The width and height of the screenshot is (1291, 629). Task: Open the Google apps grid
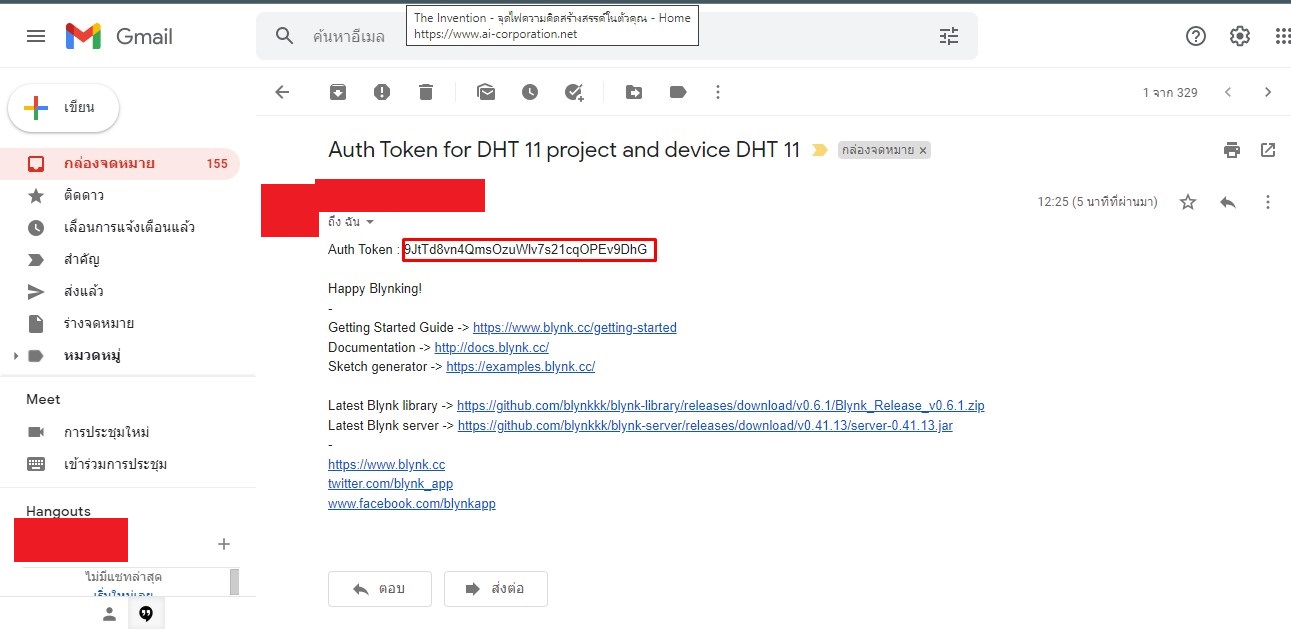pyautogui.click(x=1283, y=36)
